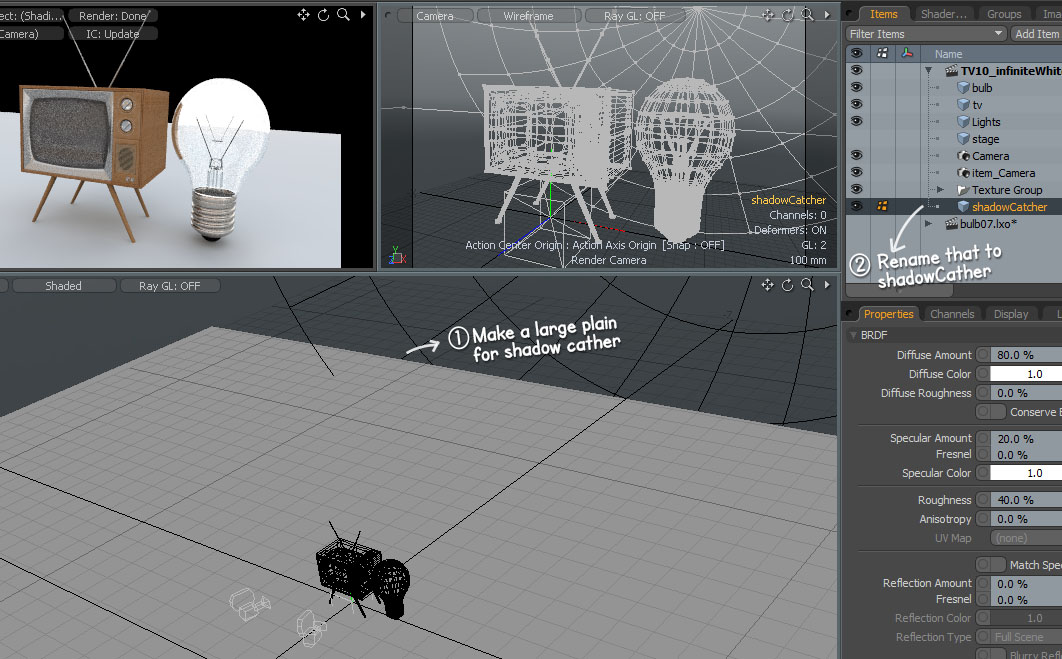Screen dimensions: 1062x659
Task: Click the camera icon next to item_Camera
Action: click(964, 173)
